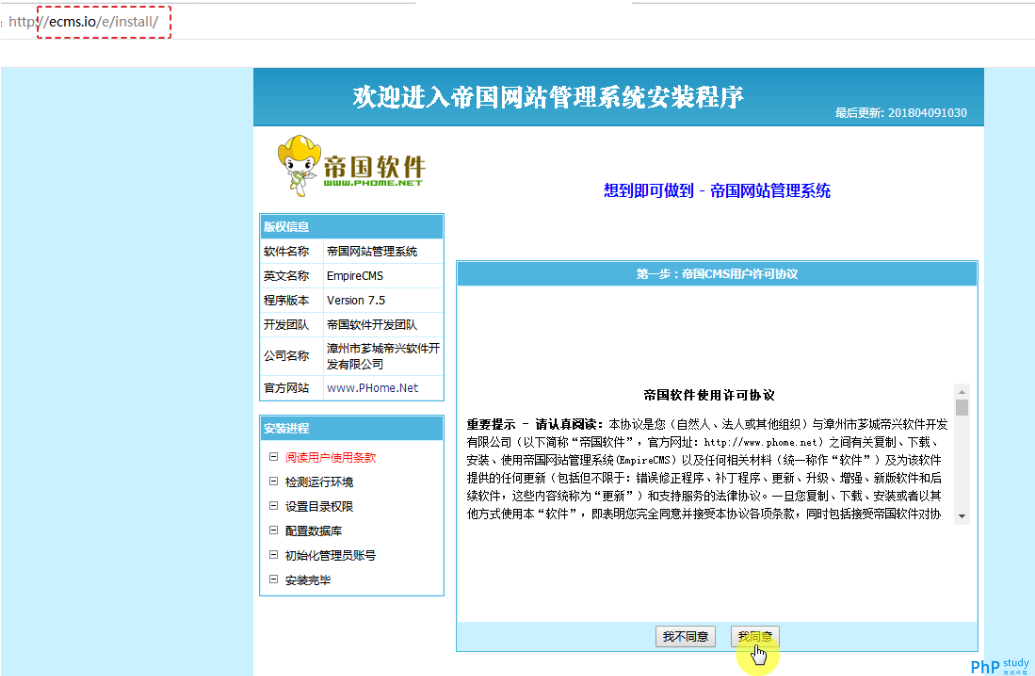
Task: Select the 配置数据库 step text
Action: click(x=314, y=531)
